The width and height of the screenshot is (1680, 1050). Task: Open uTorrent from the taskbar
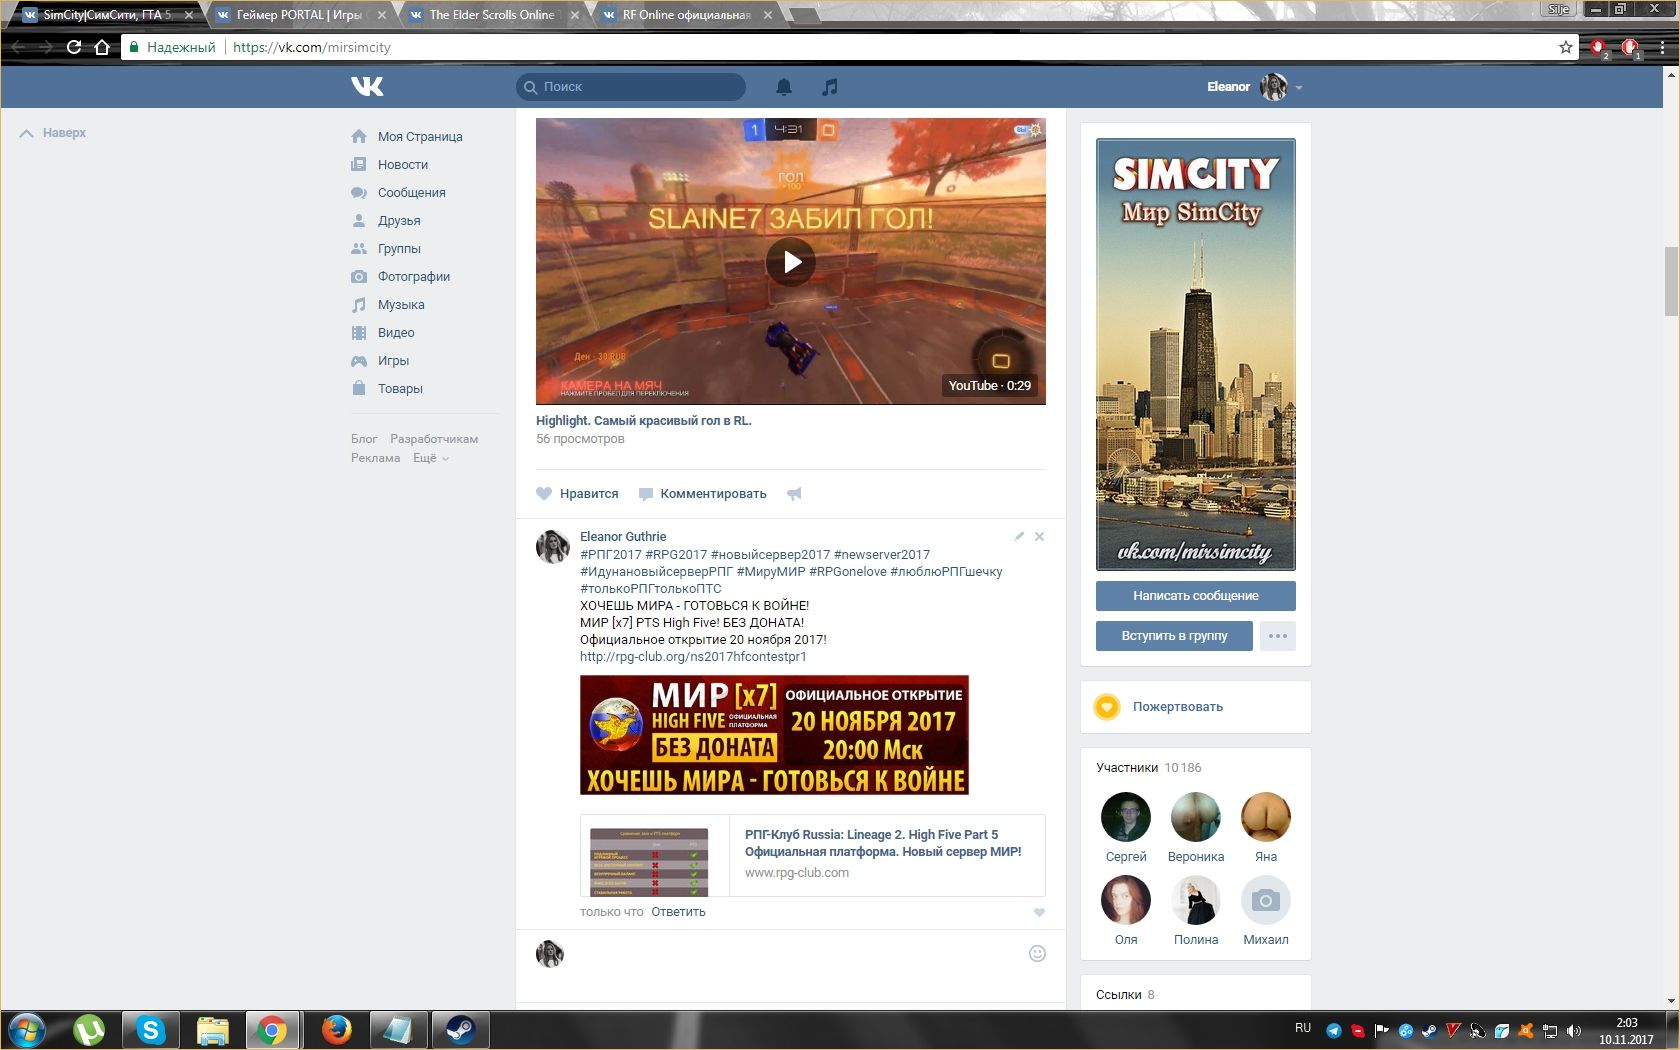pyautogui.click(x=89, y=1030)
